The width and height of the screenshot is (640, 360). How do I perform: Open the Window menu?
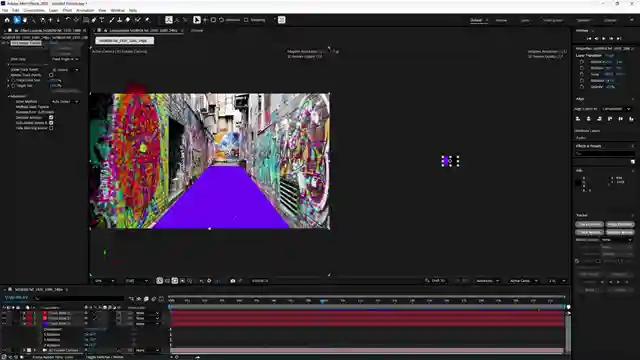118,10
